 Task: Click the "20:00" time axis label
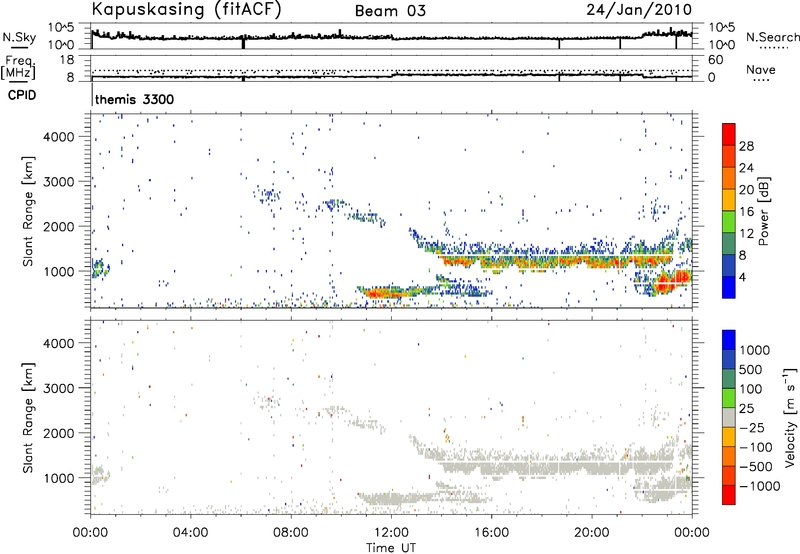592,532
